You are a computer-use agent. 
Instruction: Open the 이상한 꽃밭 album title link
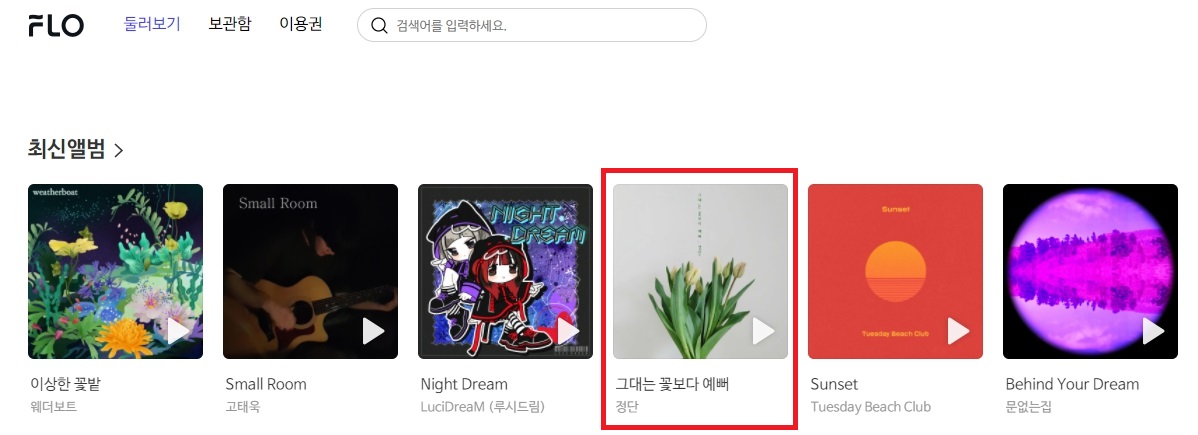pyautogui.click(x=66, y=384)
